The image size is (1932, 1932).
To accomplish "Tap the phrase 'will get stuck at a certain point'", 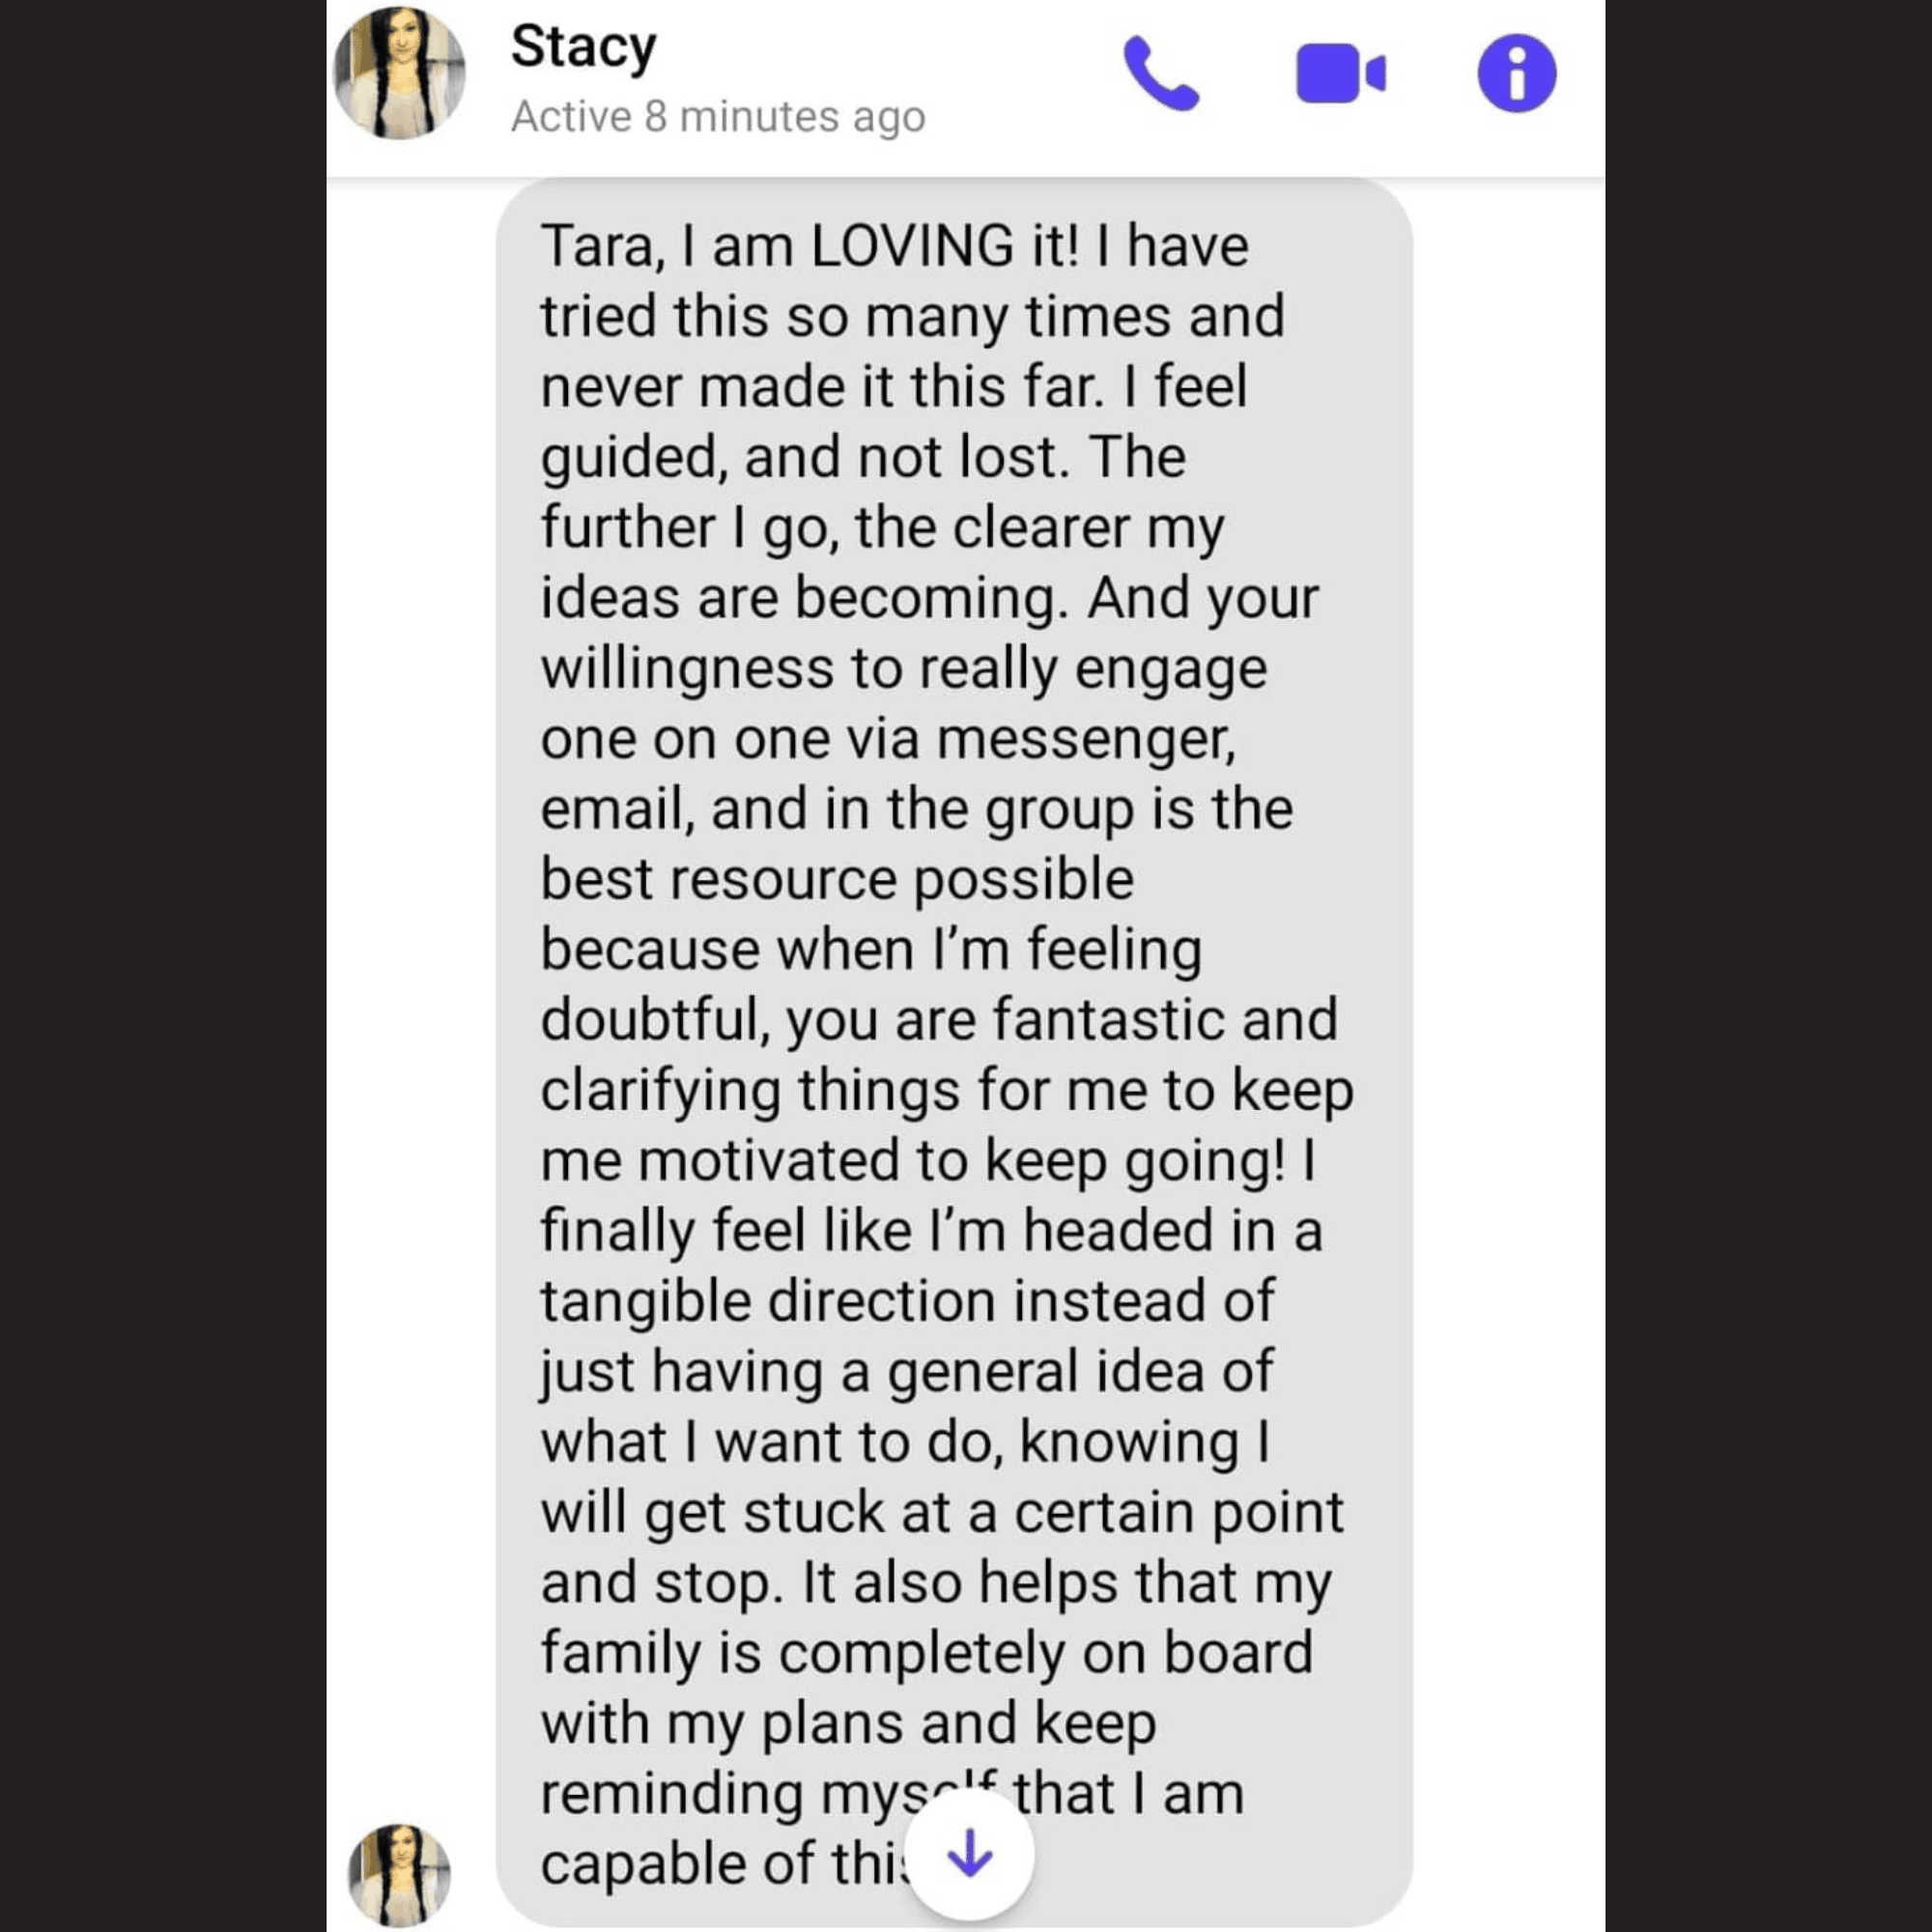I will 942,1513.
